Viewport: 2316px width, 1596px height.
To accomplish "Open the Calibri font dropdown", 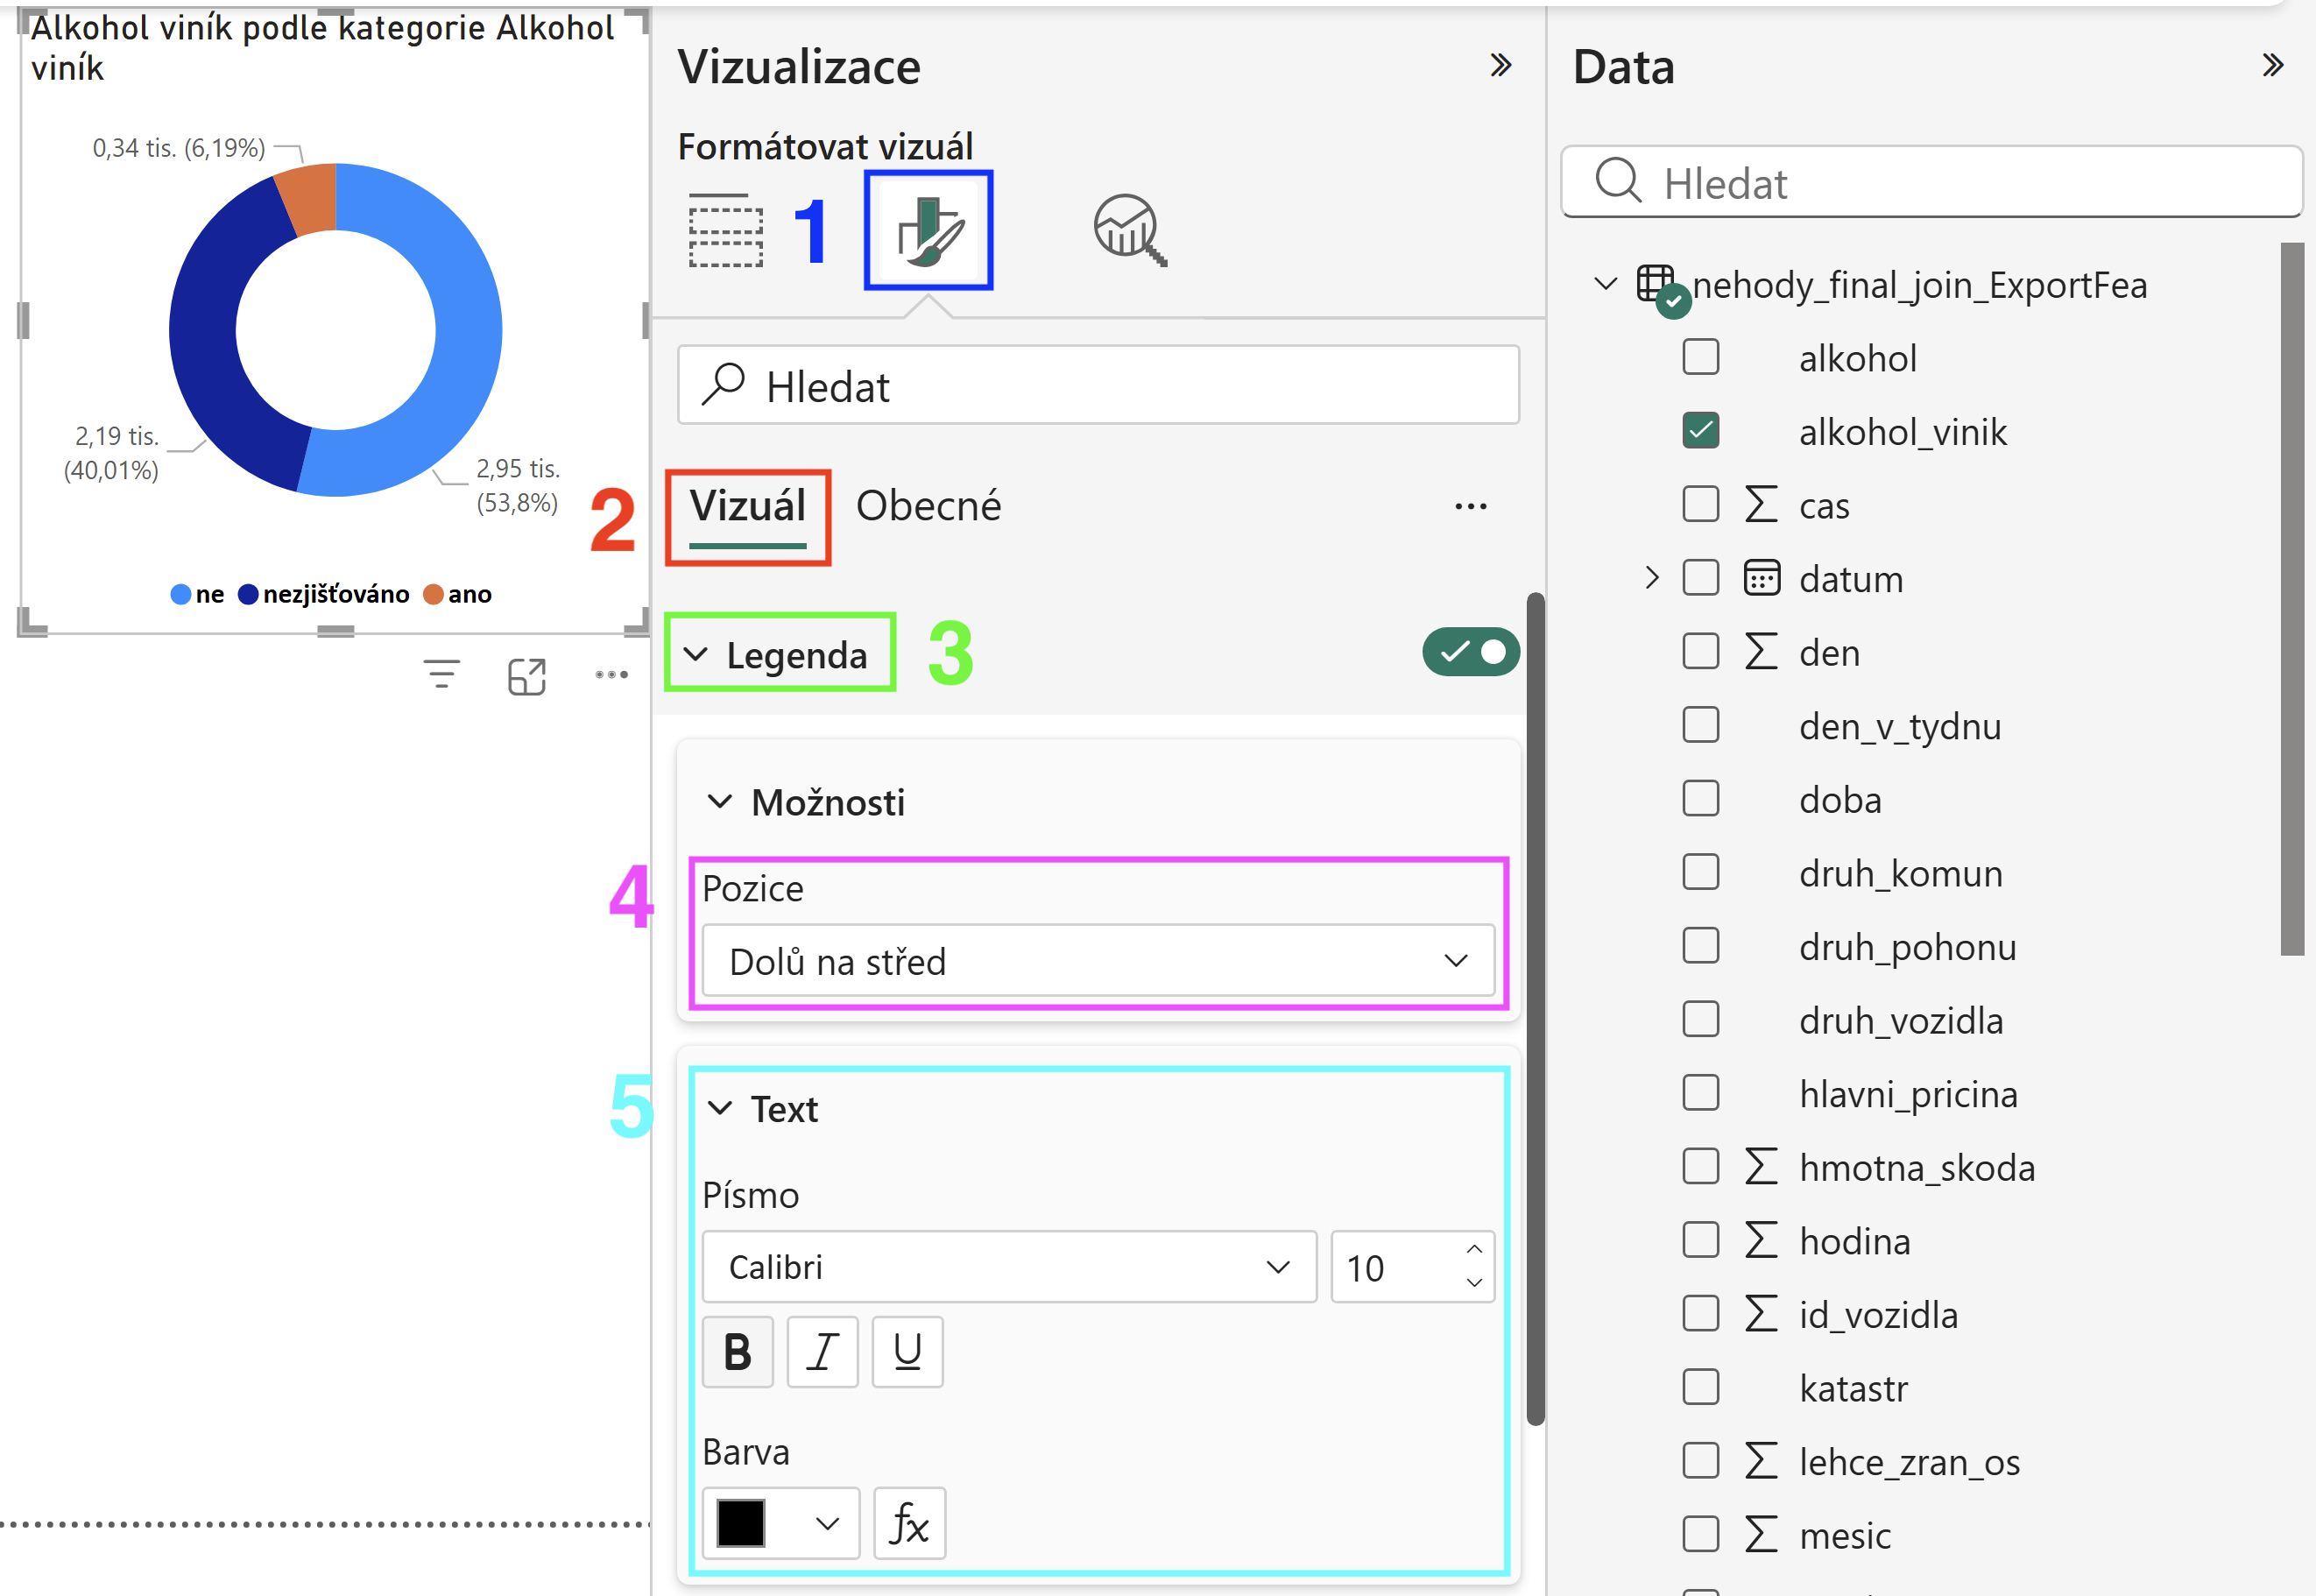I will [1009, 1267].
